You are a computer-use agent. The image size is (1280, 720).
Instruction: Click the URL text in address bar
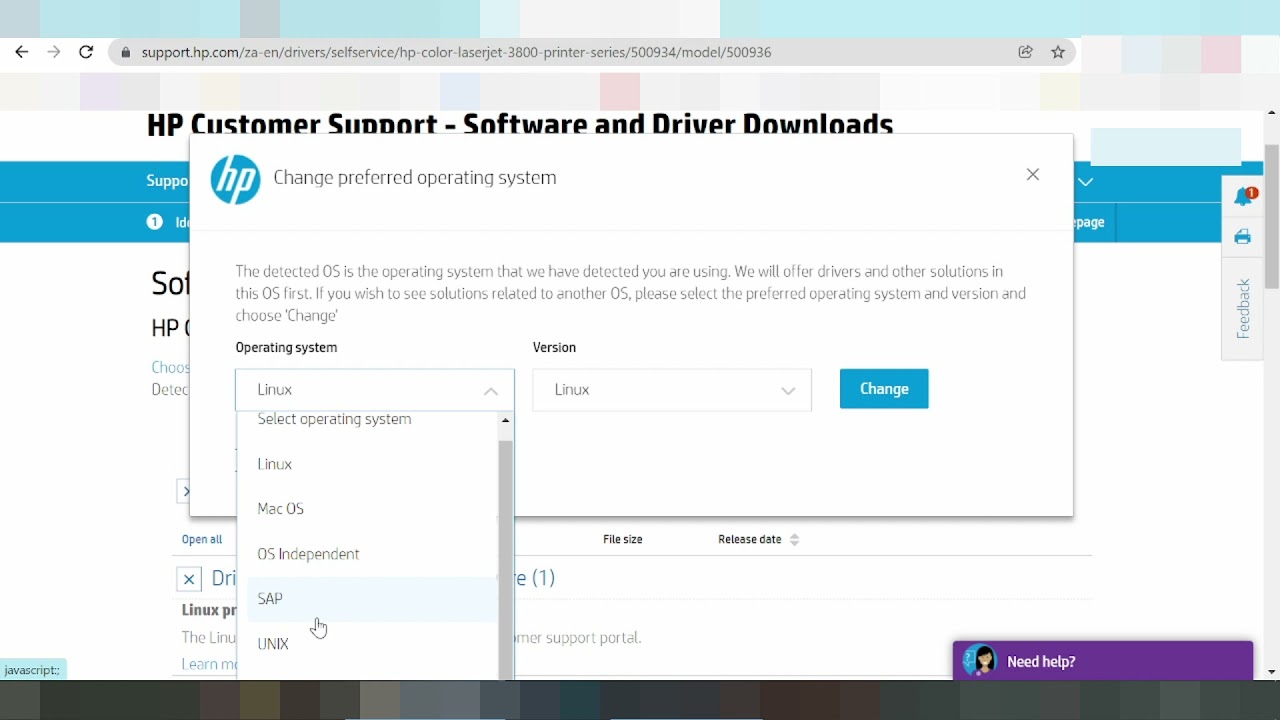(456, 52)
